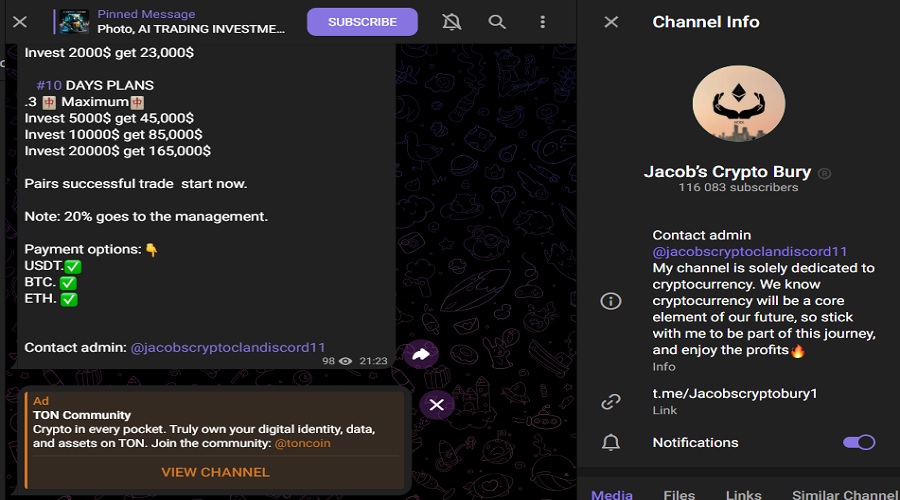Click the TON Community ad title
The height and width of the screenshot is (500, 900).
[x=82, y=415]
